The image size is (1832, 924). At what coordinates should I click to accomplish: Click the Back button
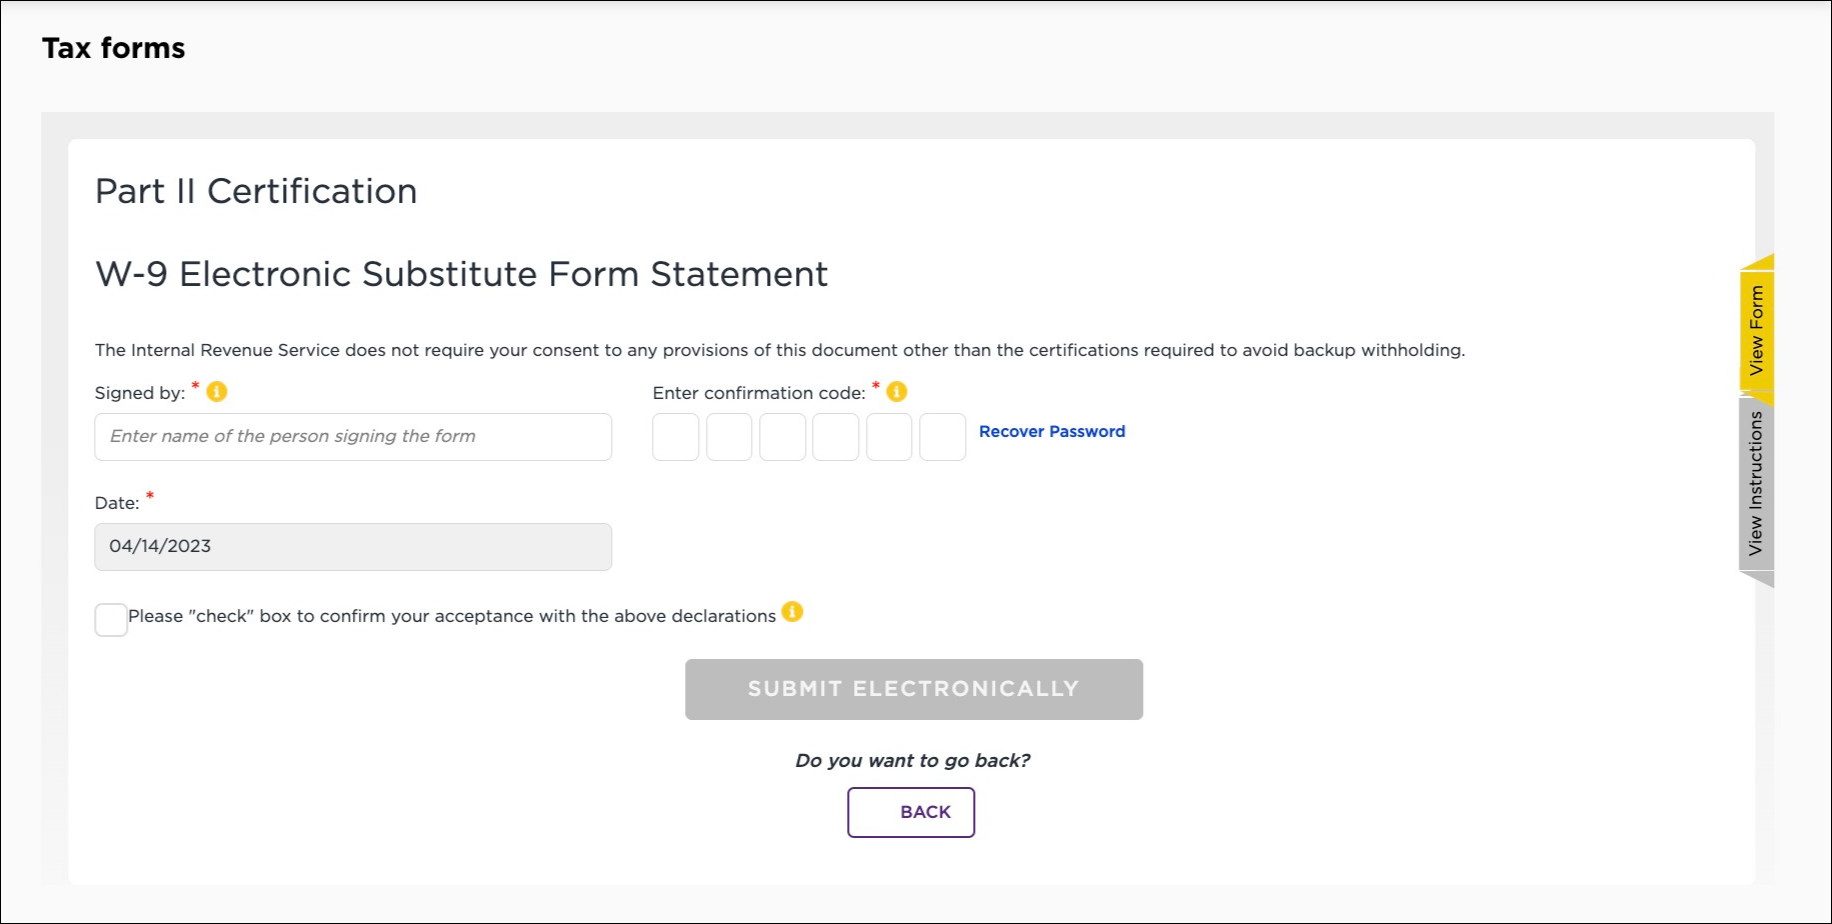tap(911, 812)
